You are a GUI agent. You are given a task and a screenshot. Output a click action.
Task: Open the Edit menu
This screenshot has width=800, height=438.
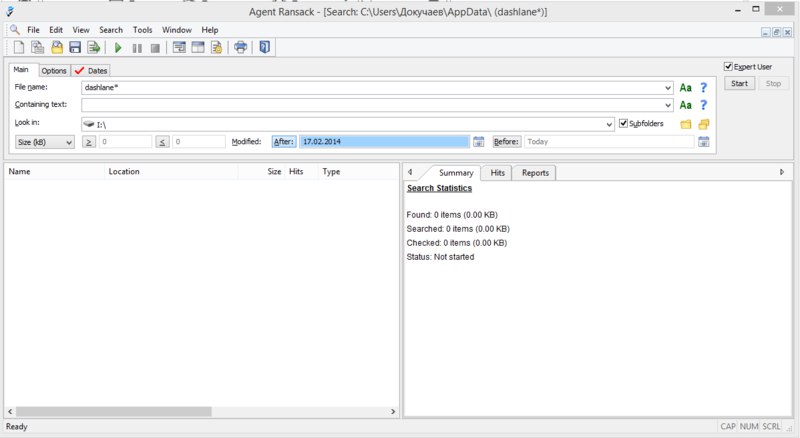tap(56, 30)
